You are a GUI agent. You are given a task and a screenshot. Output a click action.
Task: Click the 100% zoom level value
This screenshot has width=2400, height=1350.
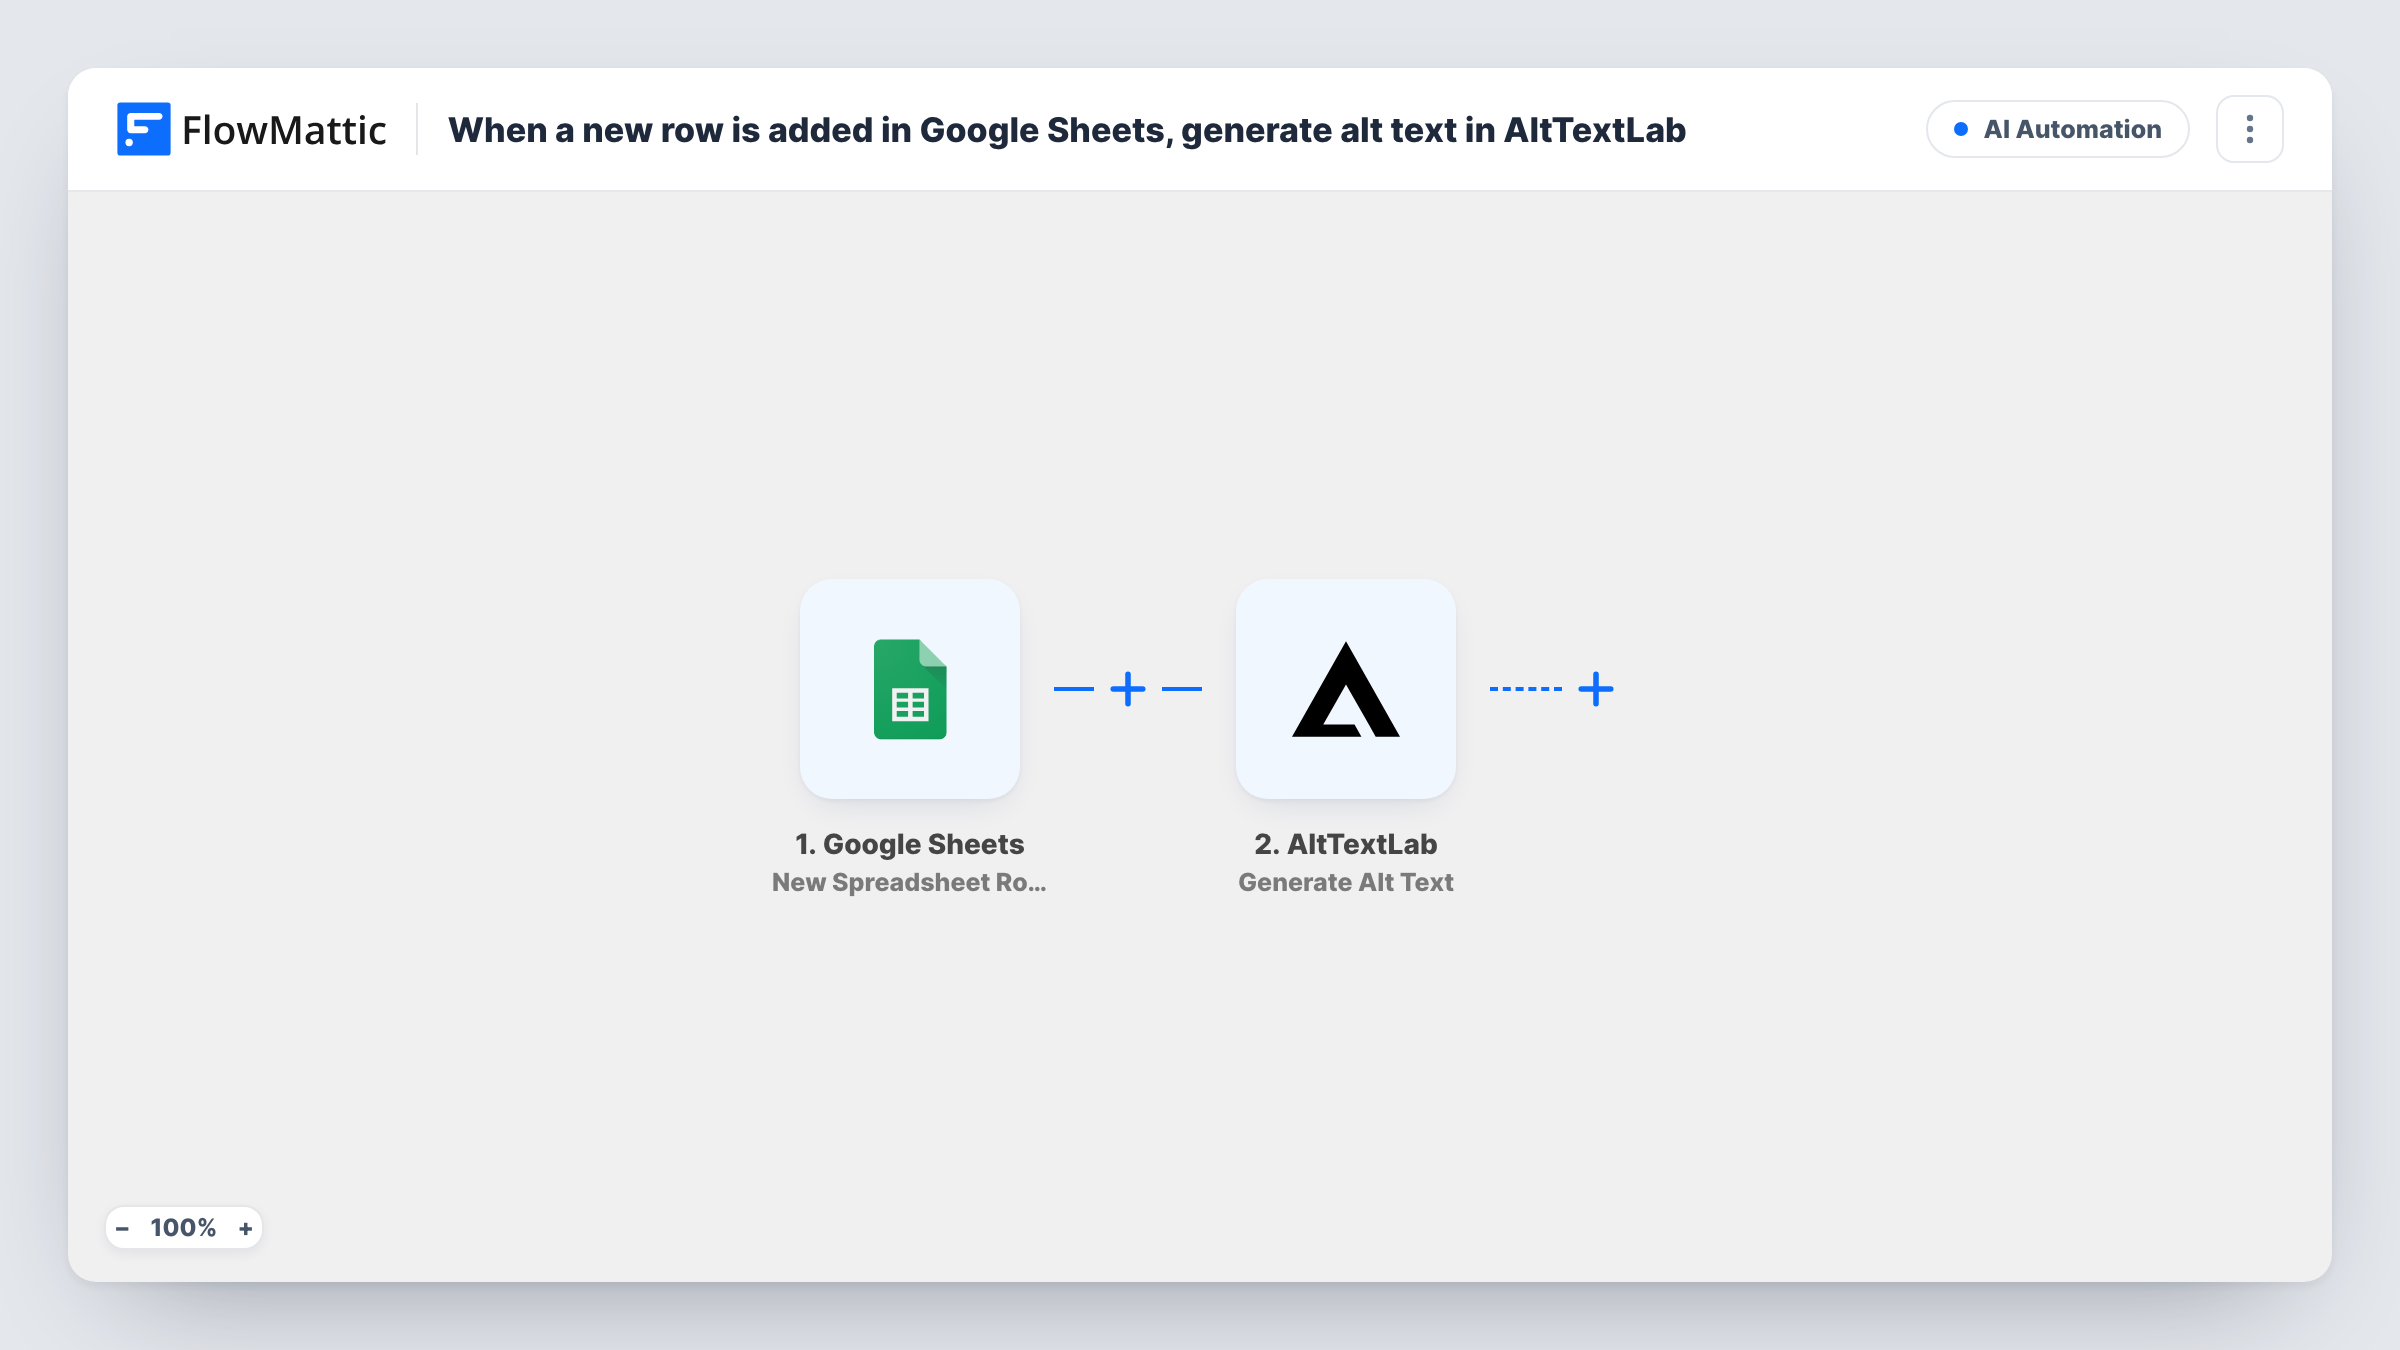[183, 1228]
